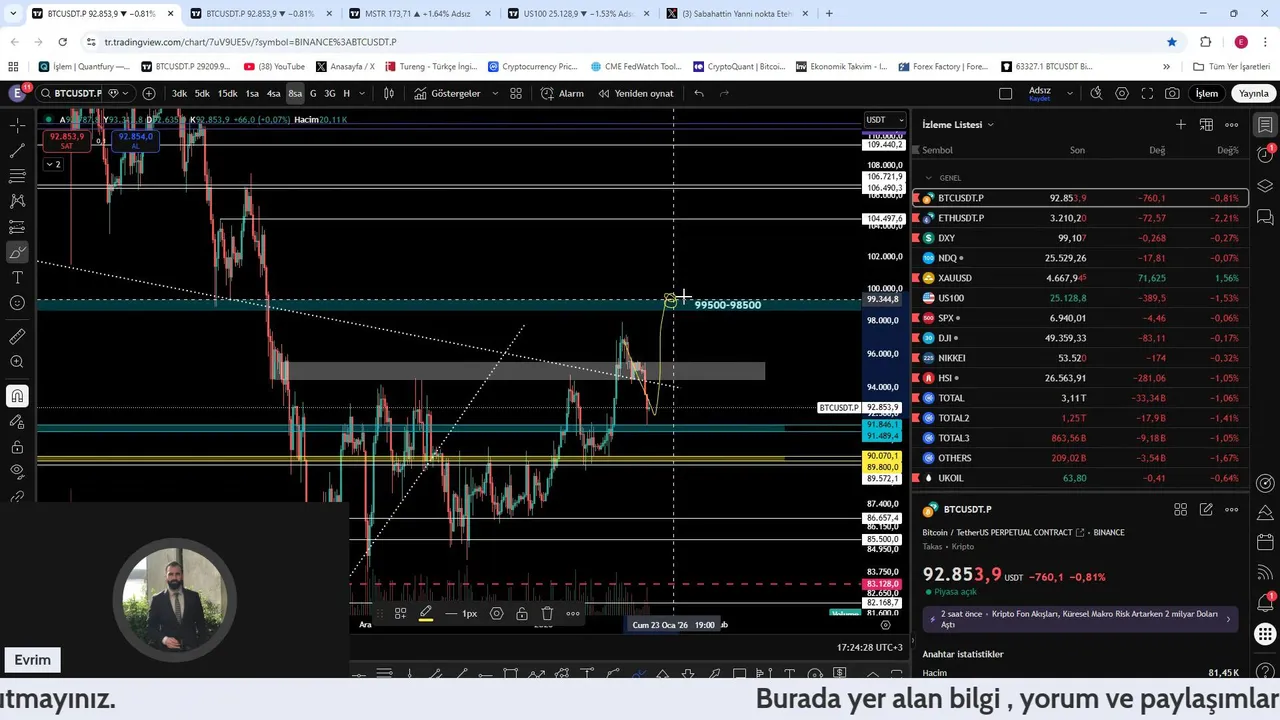Open quick search lightning icon
The width and height of the screenshot is (1280, 720).
(1096, 93)
